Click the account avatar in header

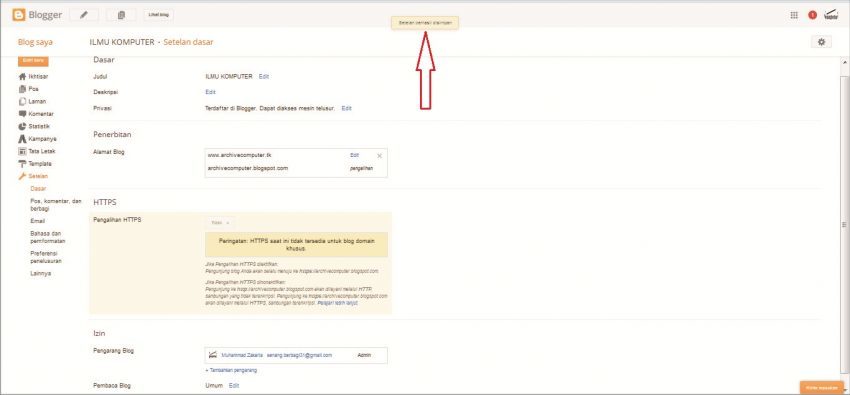click(830, 15)
